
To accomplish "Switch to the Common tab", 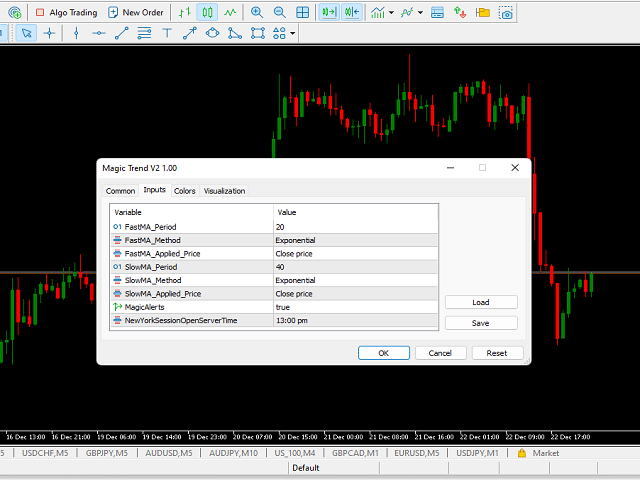I will point(120,191).
